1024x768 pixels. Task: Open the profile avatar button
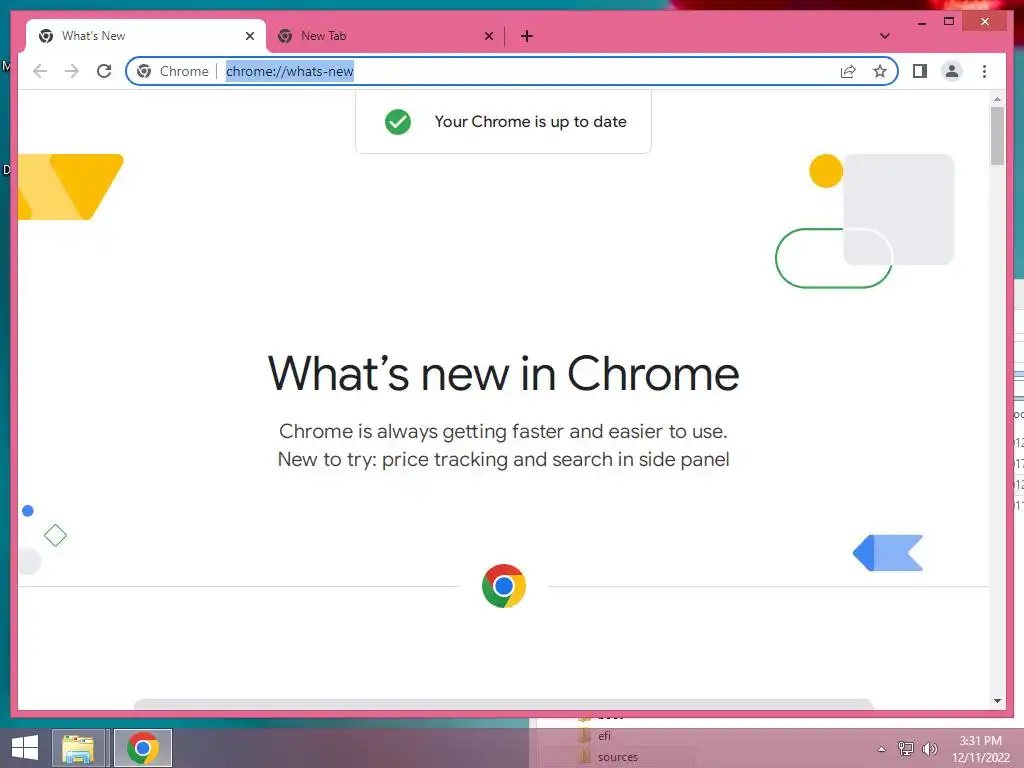tap(952, 71)
